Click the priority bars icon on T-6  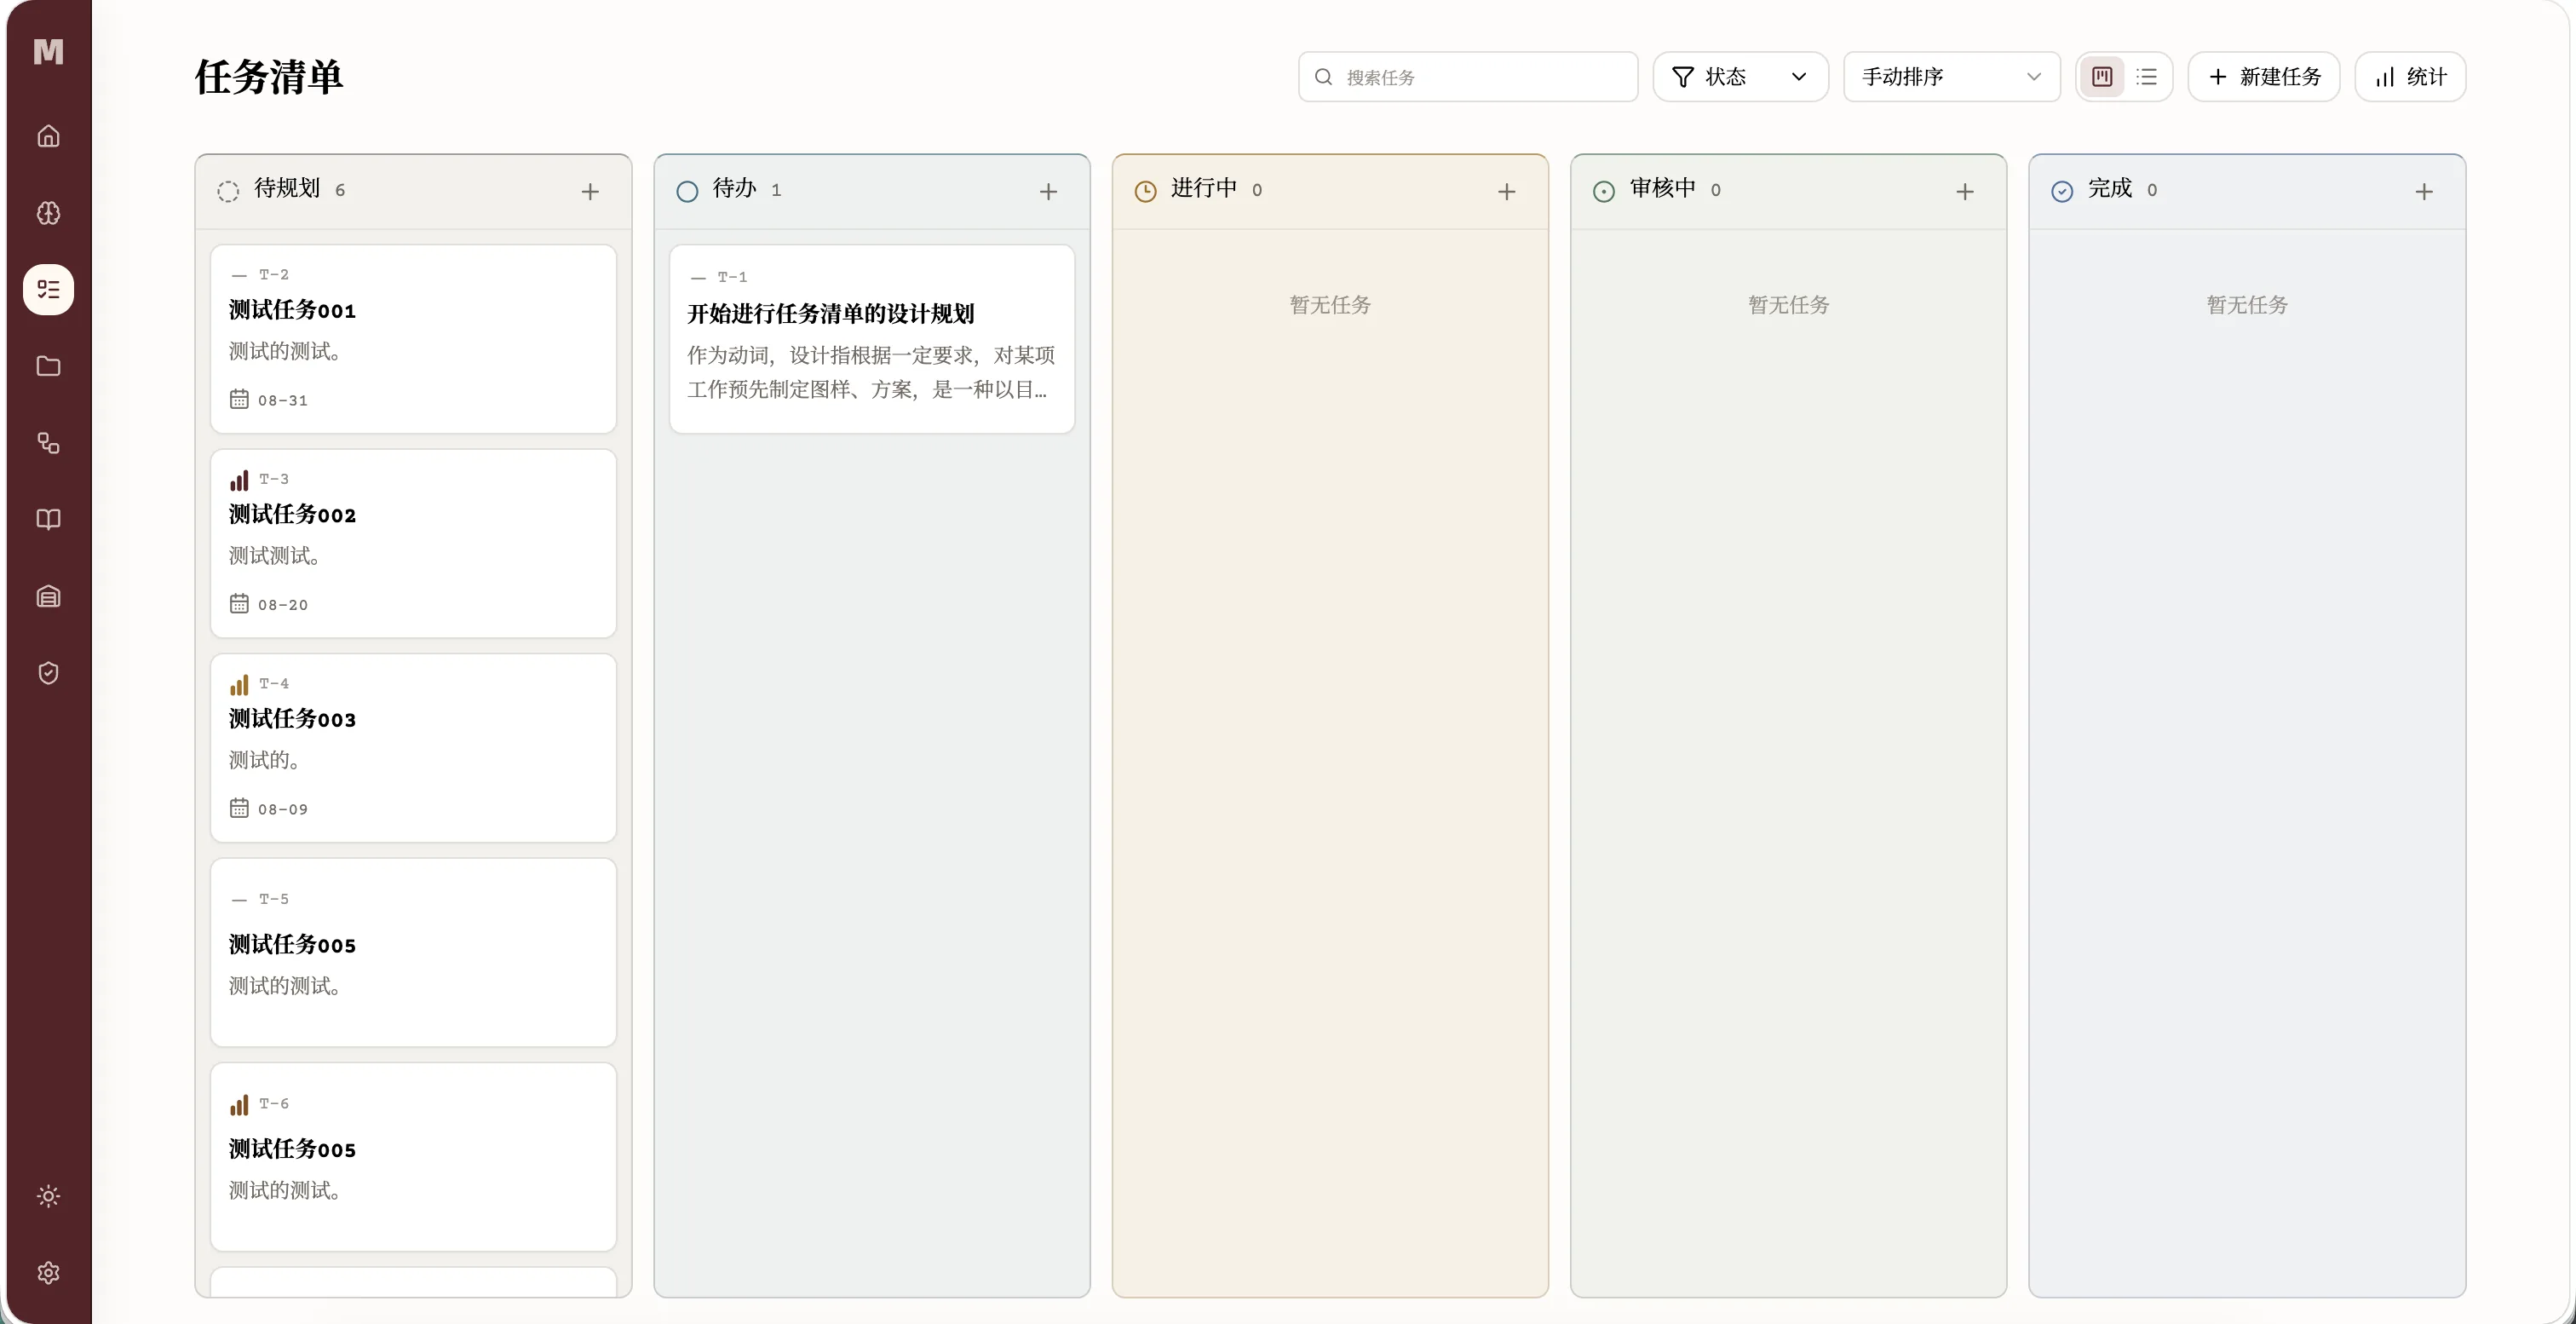click(x=239, y=1105)
